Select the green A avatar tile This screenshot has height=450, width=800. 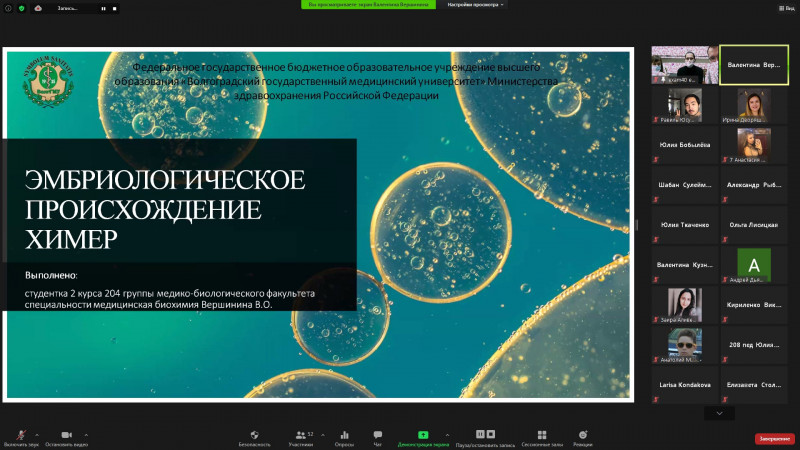click(x=754, y=265)
